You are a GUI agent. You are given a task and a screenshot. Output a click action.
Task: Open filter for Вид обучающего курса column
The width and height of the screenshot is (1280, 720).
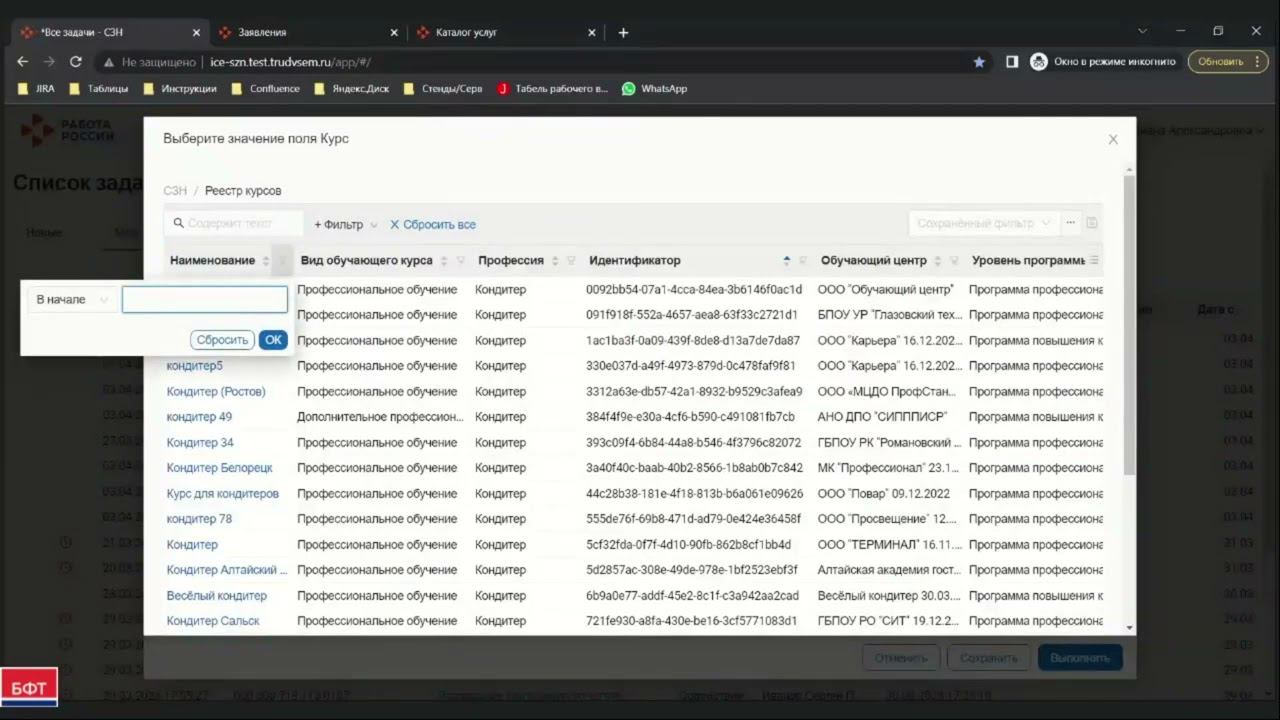click(461, 261)
